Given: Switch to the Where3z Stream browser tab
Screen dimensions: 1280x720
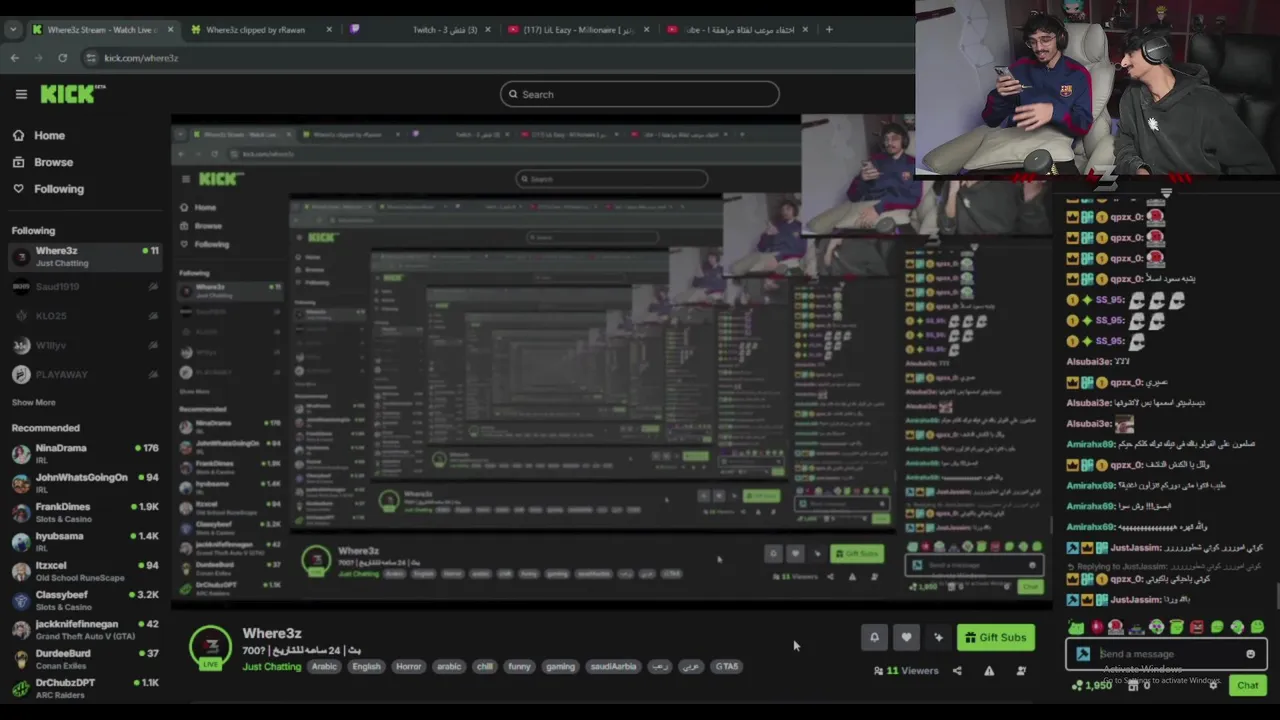Looking at the screenshot, I should point(102,29).
